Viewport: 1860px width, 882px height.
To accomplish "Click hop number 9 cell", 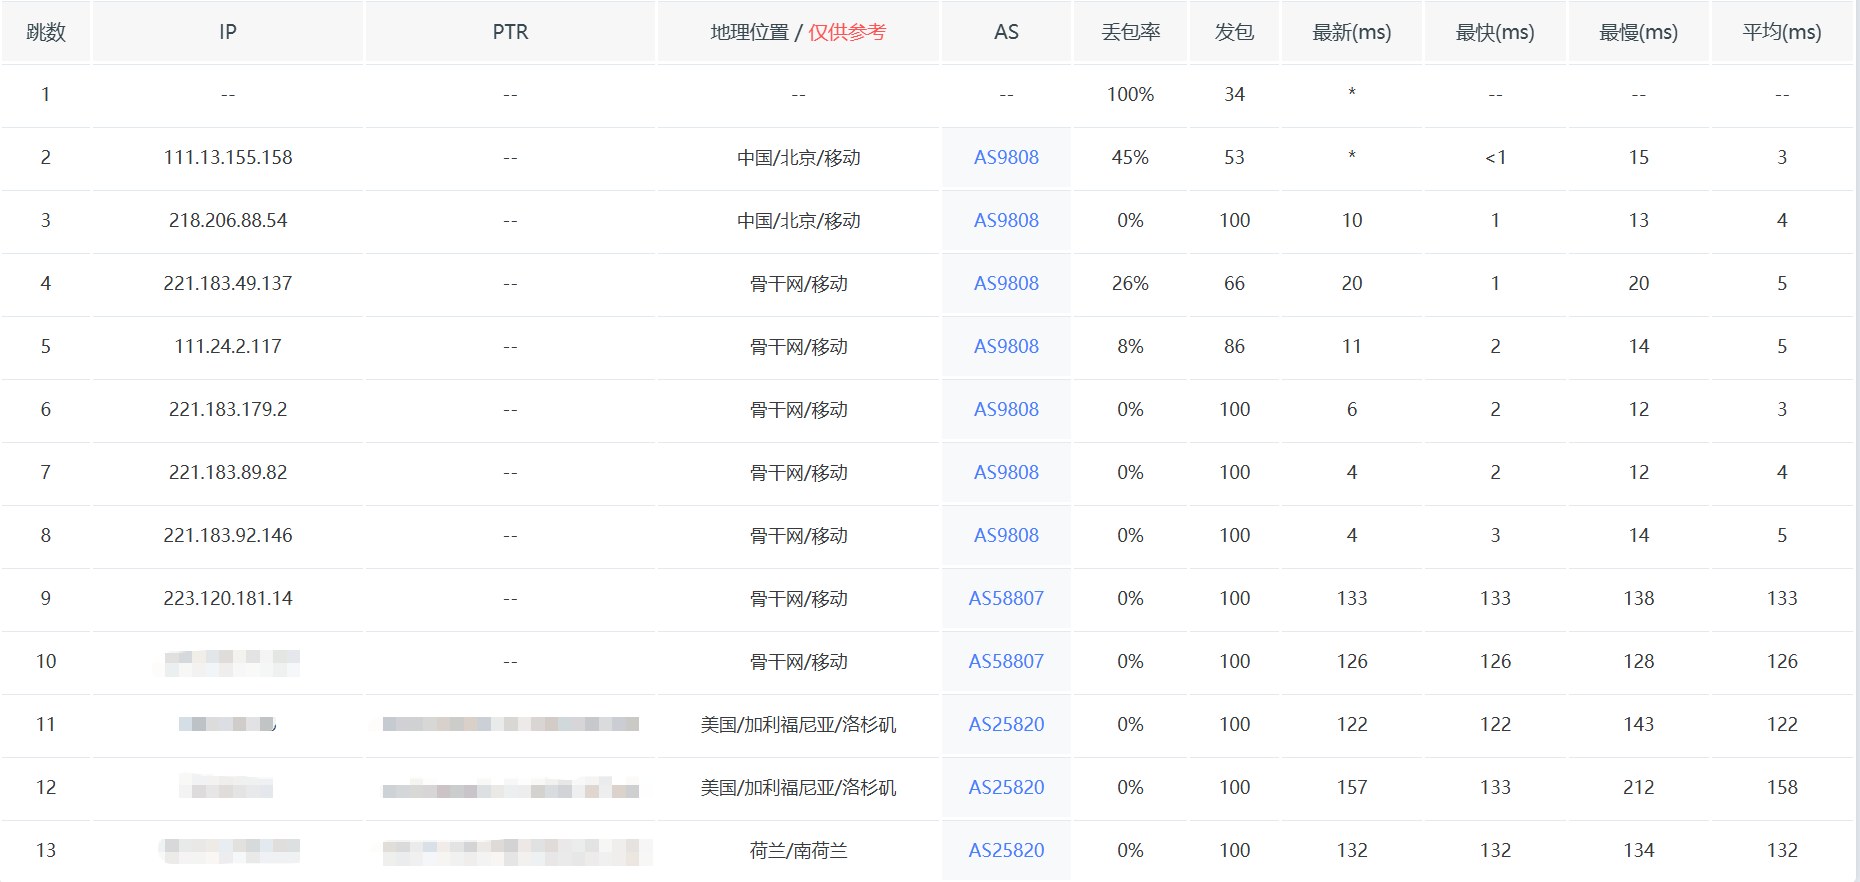I will (46, 598).
